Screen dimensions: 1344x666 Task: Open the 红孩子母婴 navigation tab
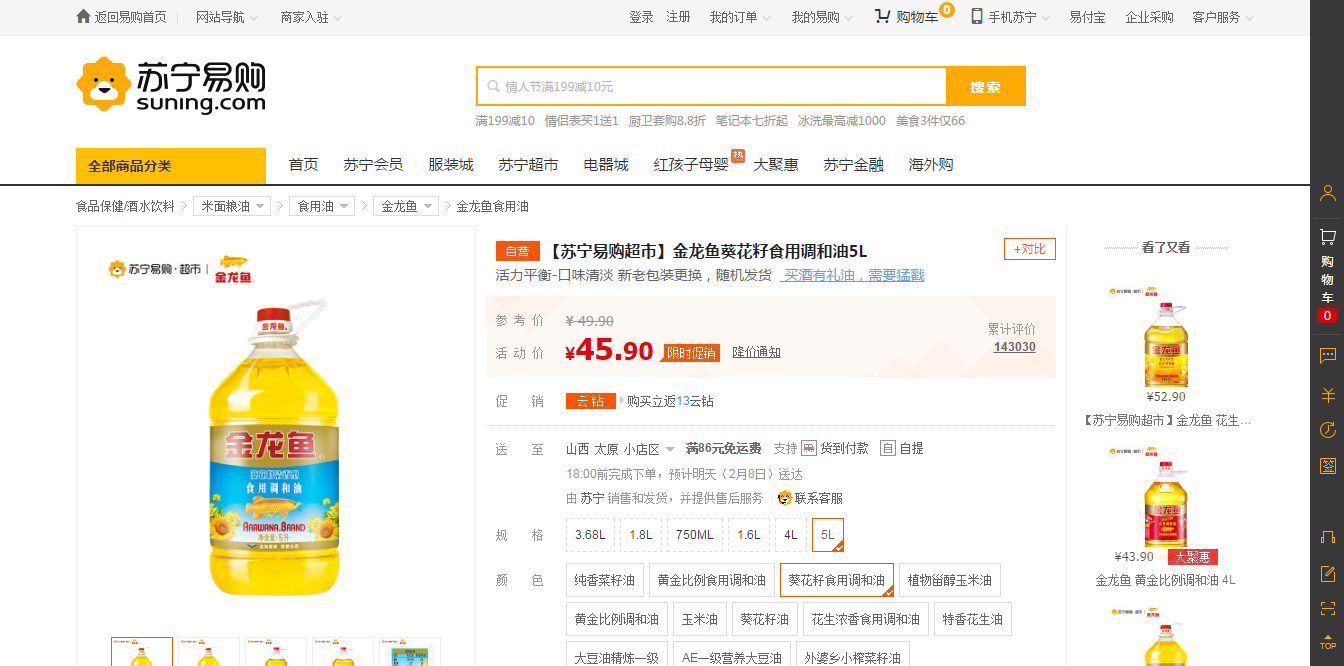691,165
